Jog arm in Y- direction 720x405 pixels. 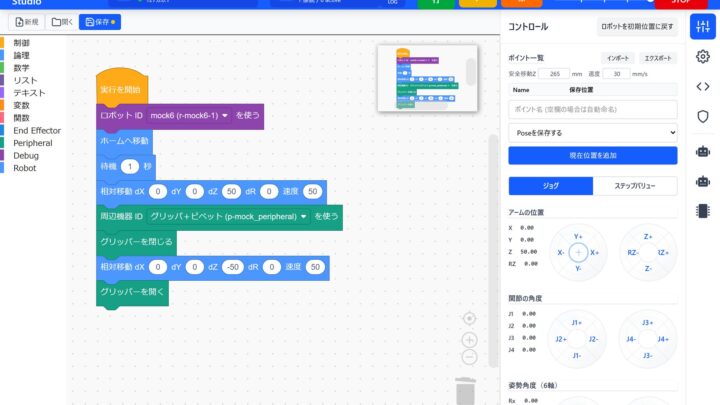[578, 269]
